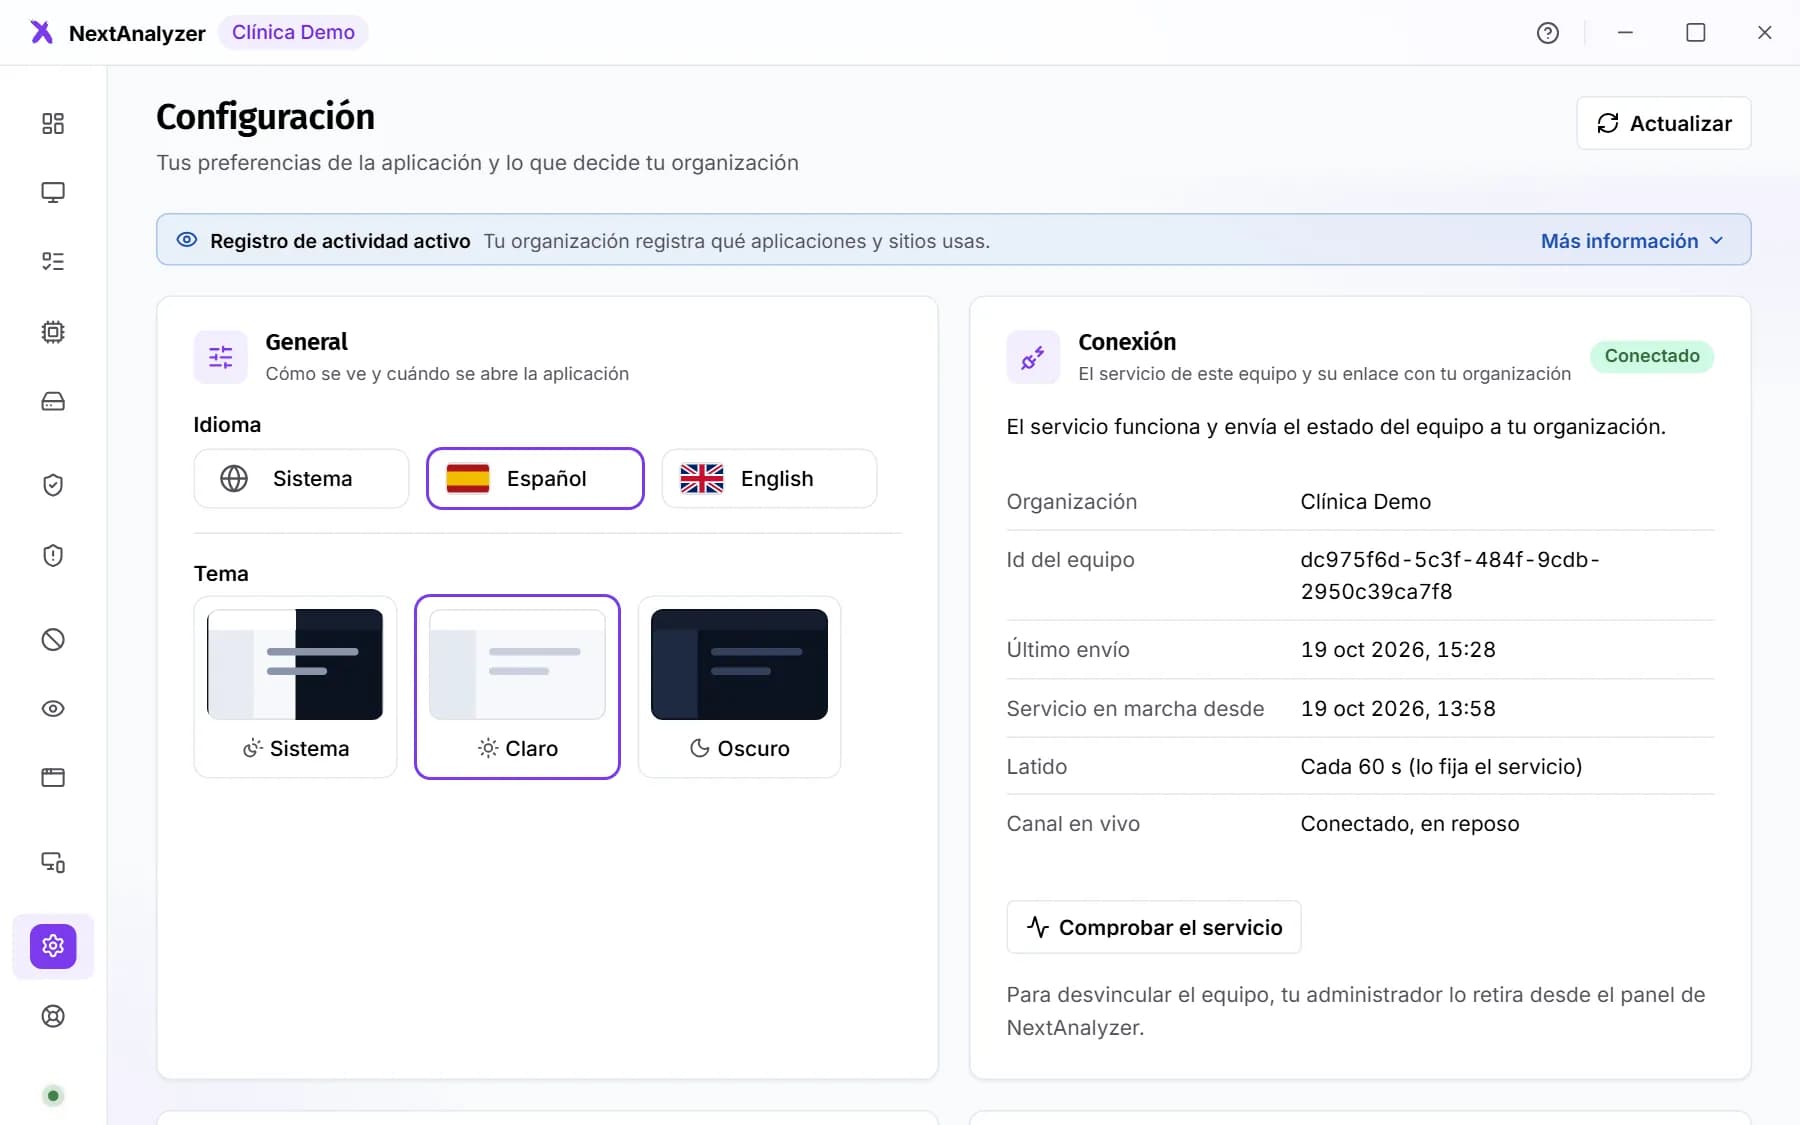
Task: Click the date 19 oct 2026, 15:28
Action: (1398, 650)
